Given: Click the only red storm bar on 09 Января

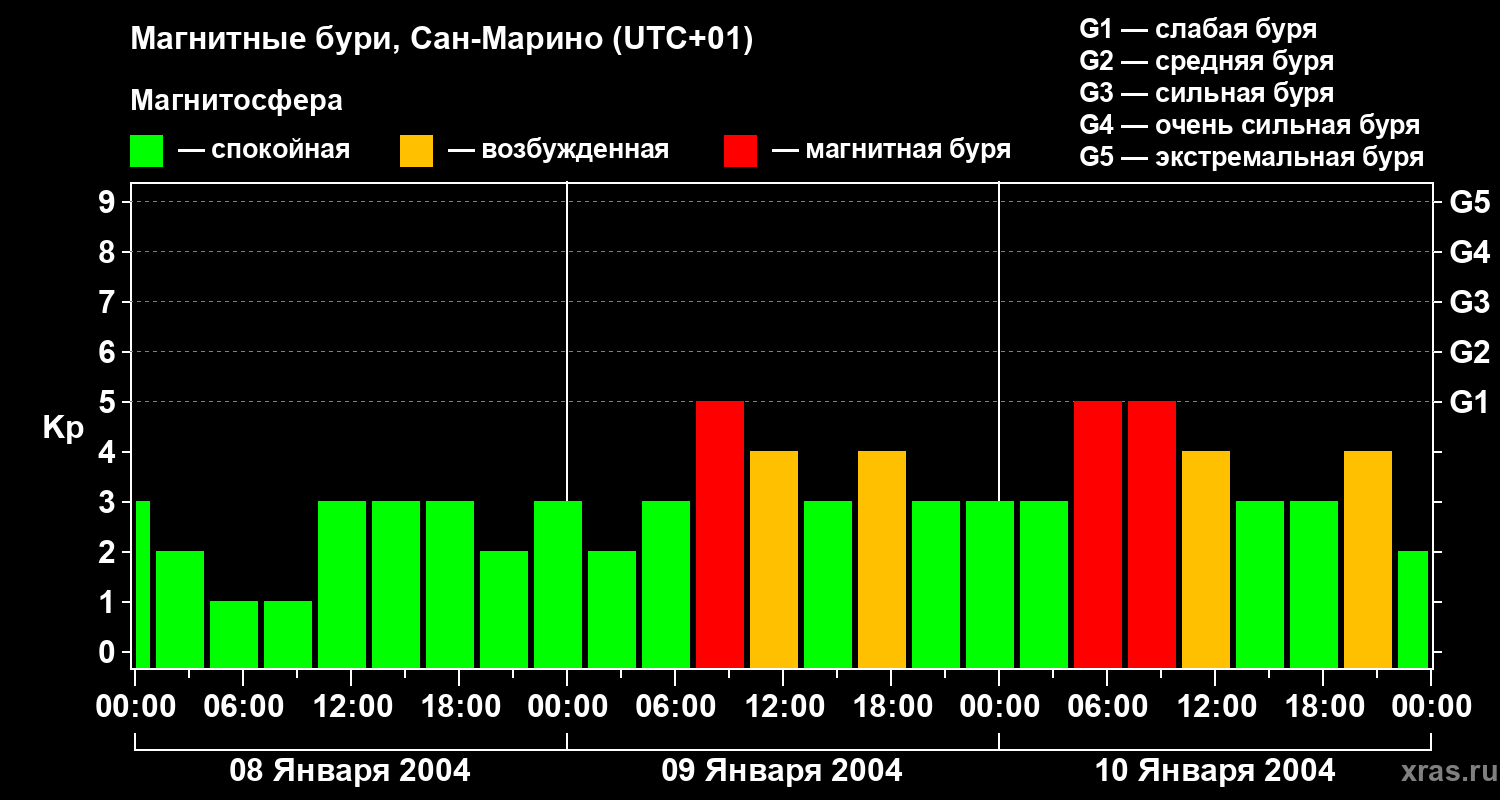Looking at the screenshot, I should [x=720, y=534].
